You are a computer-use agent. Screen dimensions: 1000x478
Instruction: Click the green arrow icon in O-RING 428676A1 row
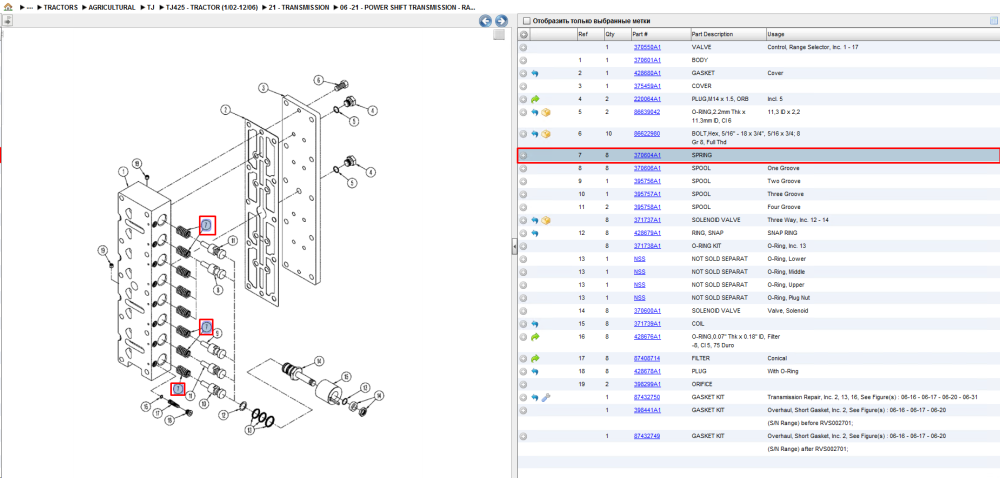click(x=534, y=337)
